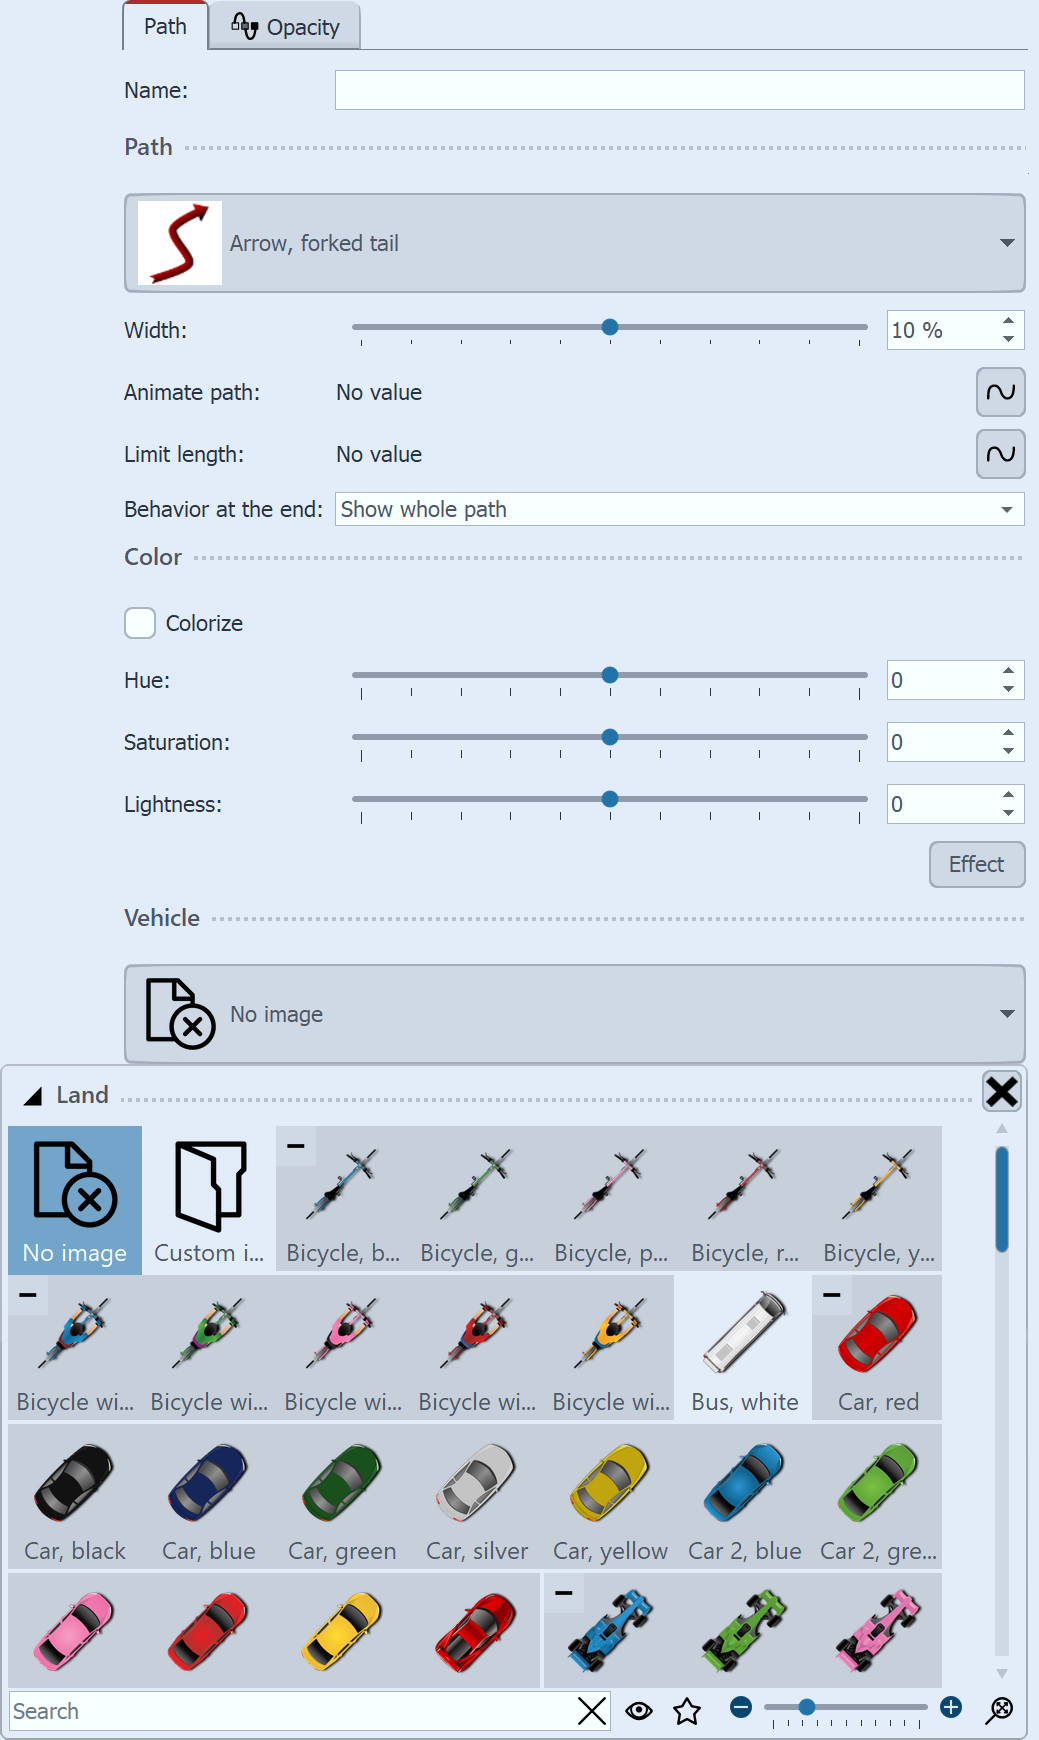Pick the Bus, white vehicle
Viewport: 1039px width, 1740px height.
point(745,1348)
